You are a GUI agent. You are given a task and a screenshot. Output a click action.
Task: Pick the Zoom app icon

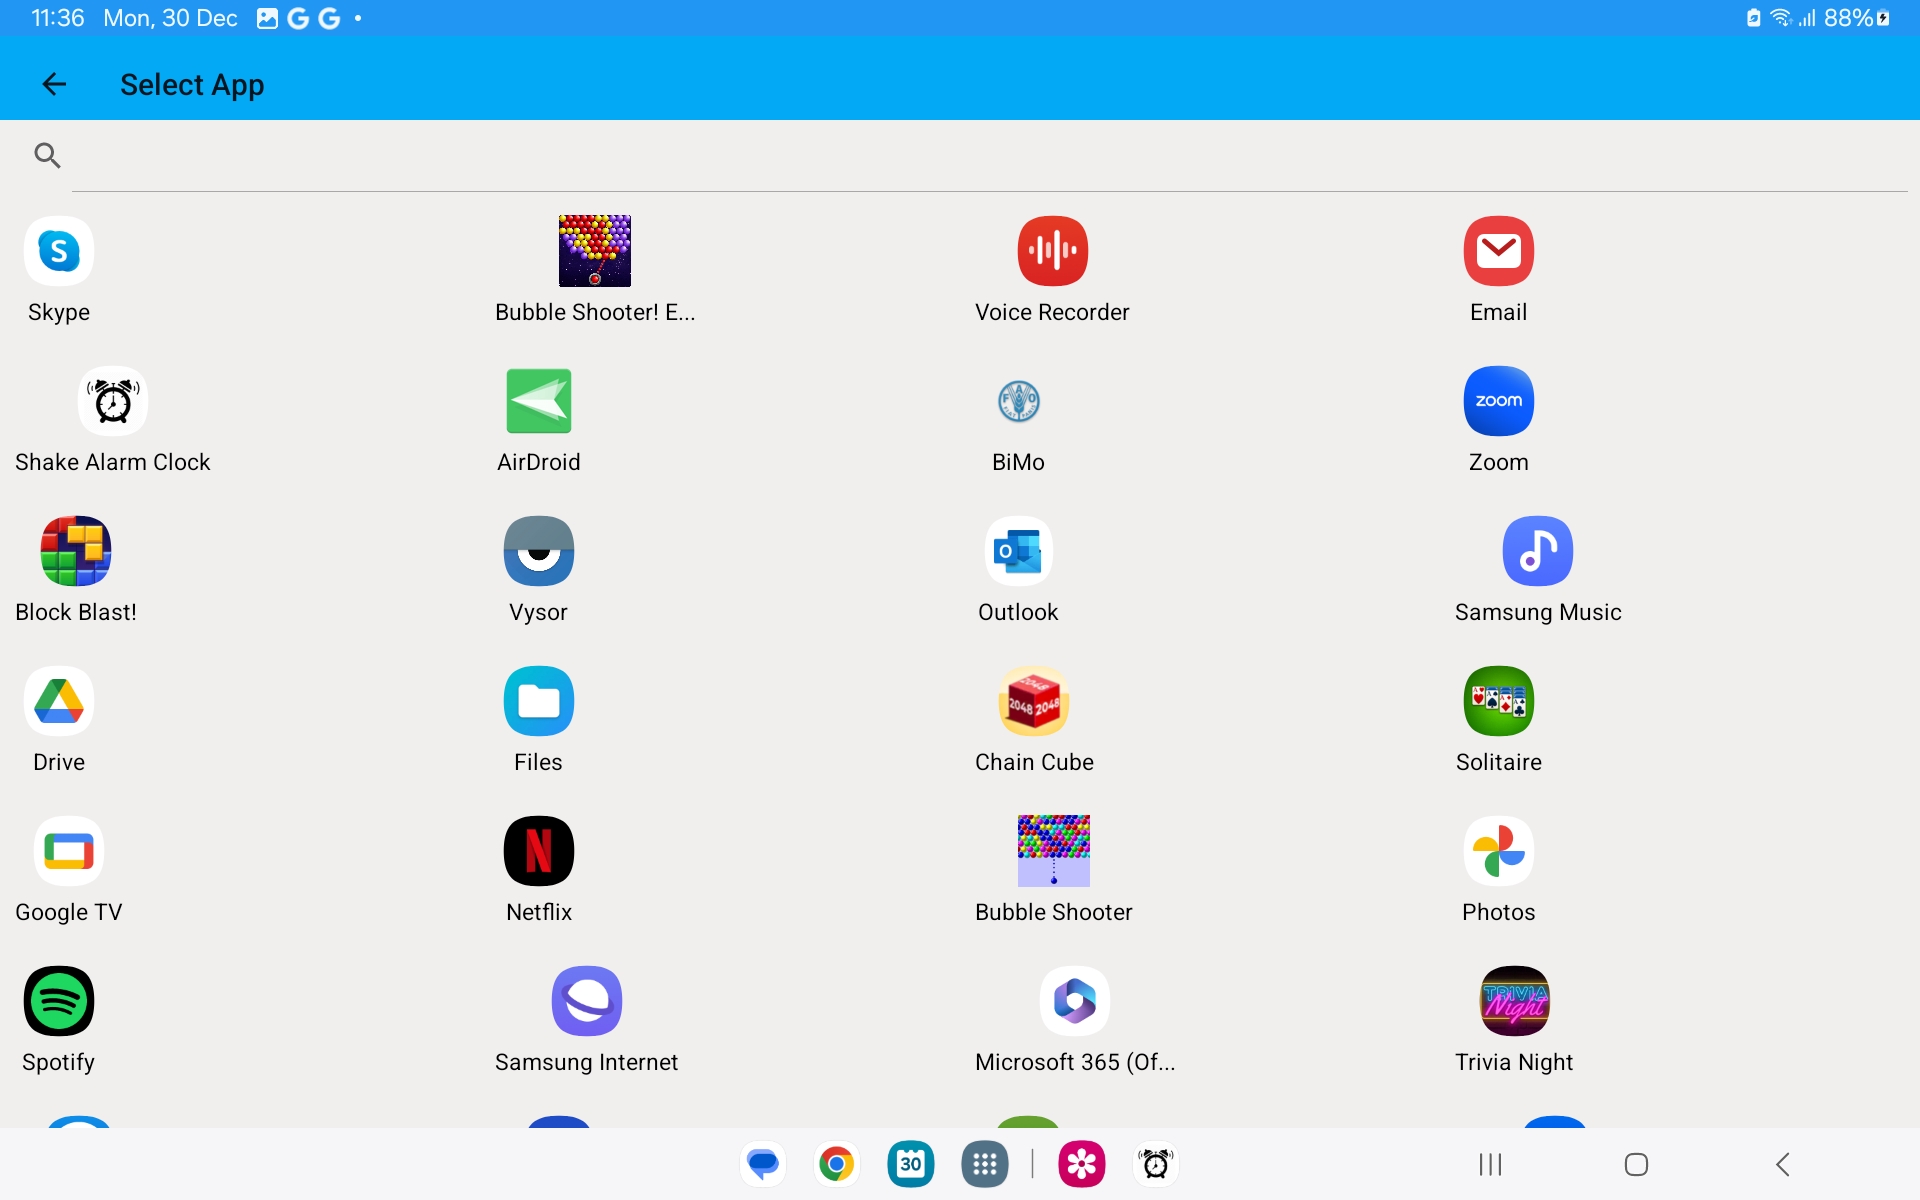point(1498,401)
